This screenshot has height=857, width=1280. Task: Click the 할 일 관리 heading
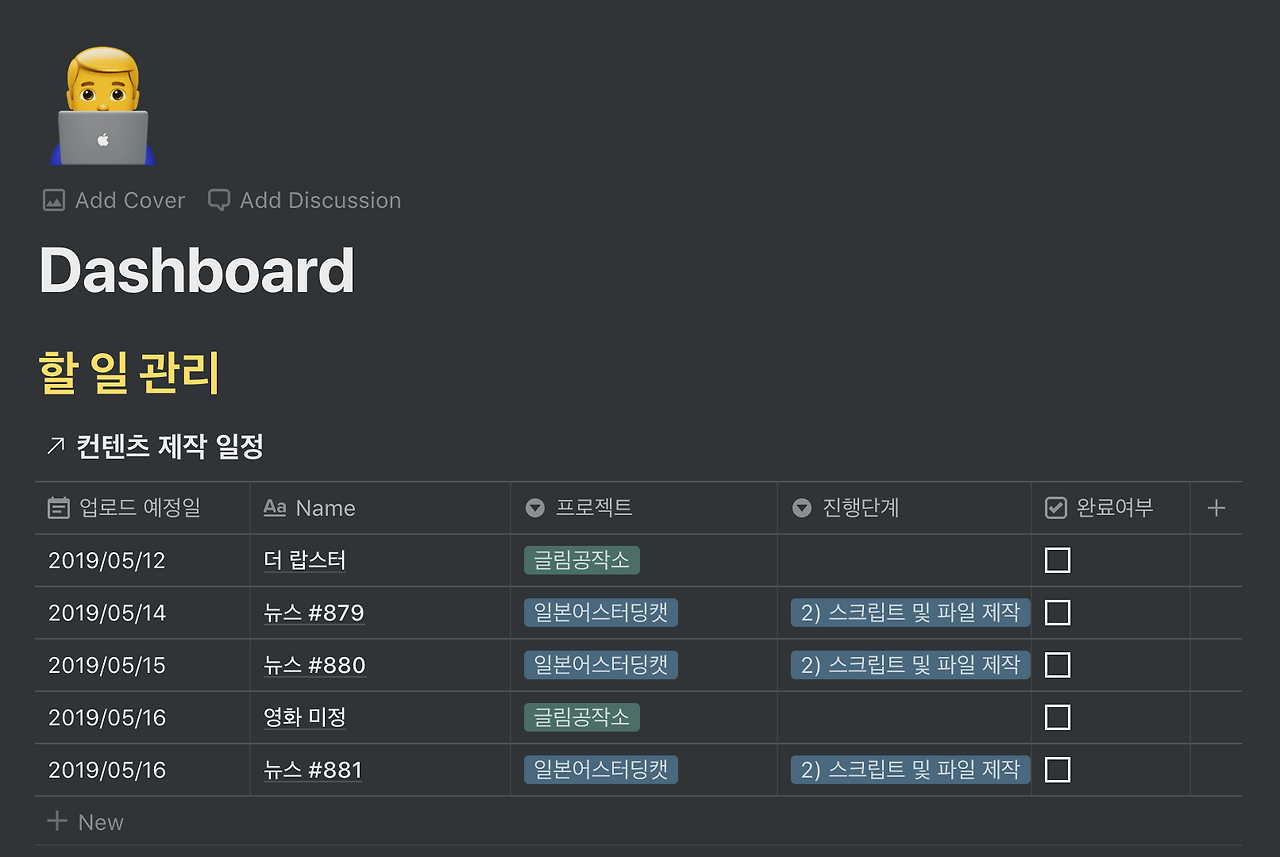click(129, 373)
